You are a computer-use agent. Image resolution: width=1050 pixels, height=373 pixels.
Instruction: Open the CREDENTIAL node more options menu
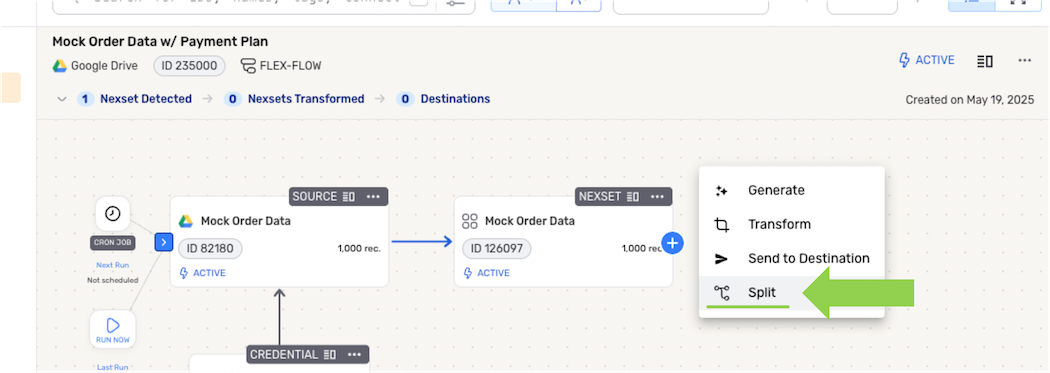[x=355, y=354]
